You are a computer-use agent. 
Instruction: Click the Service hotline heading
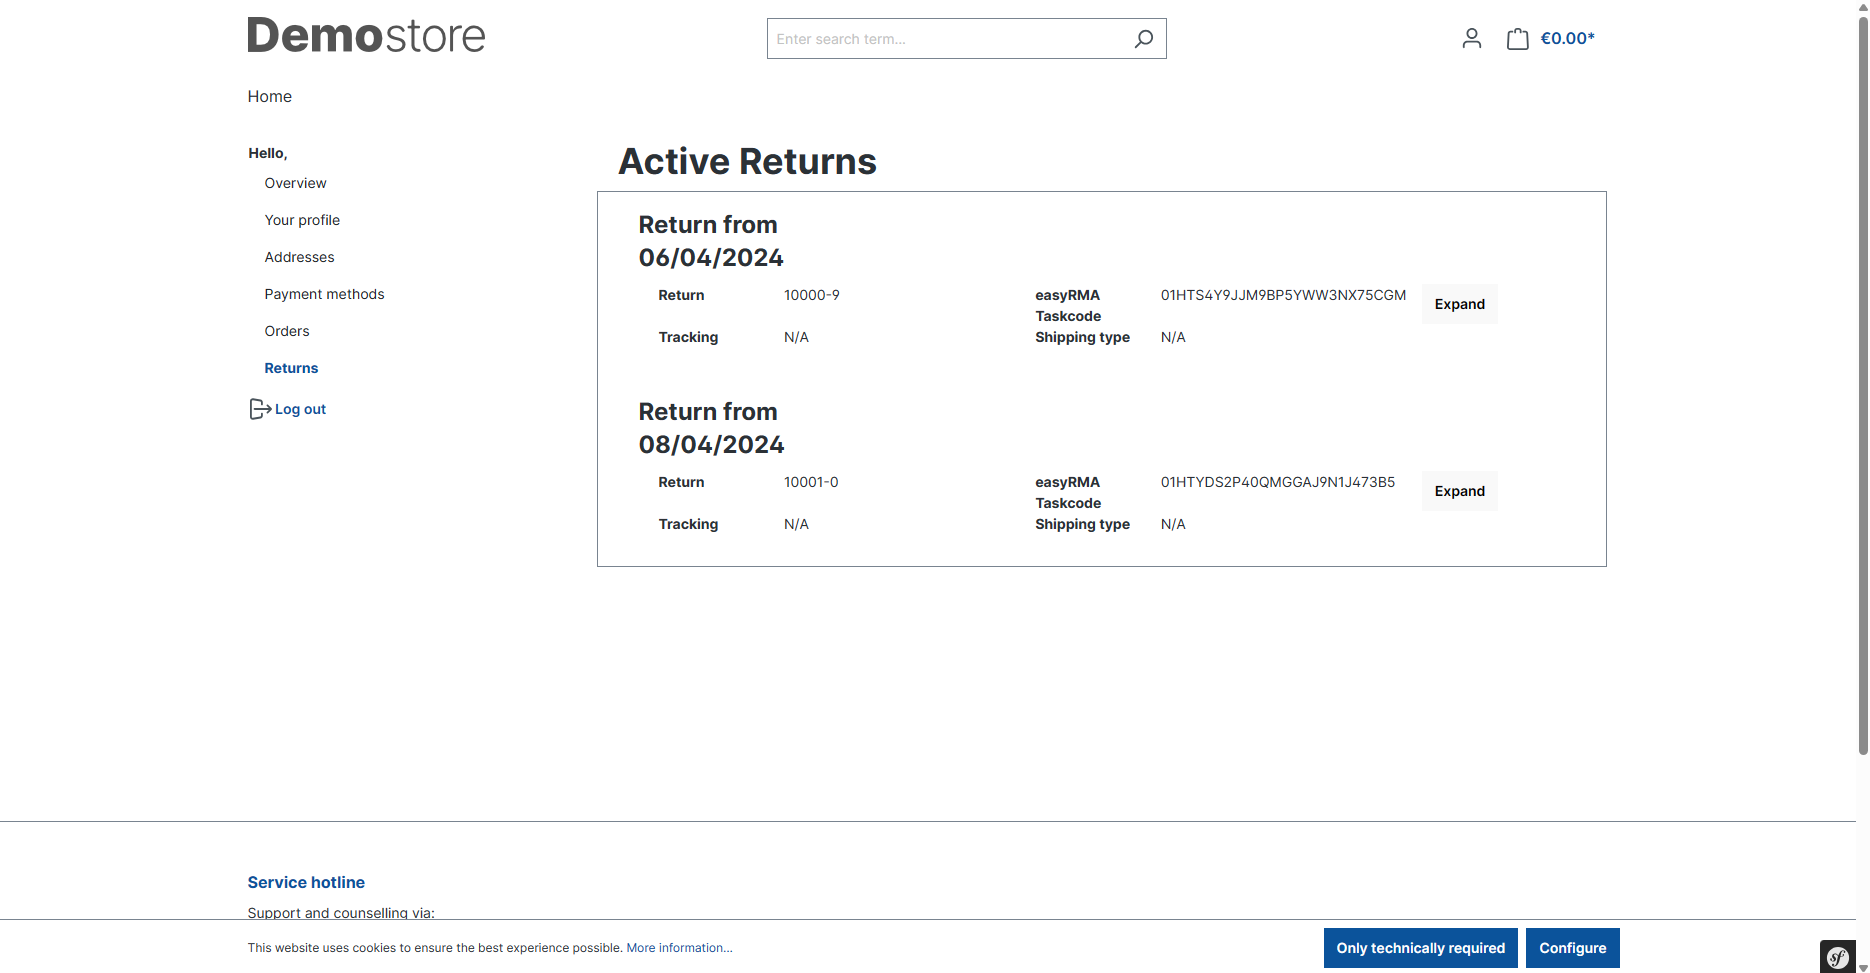pos(306,882)
